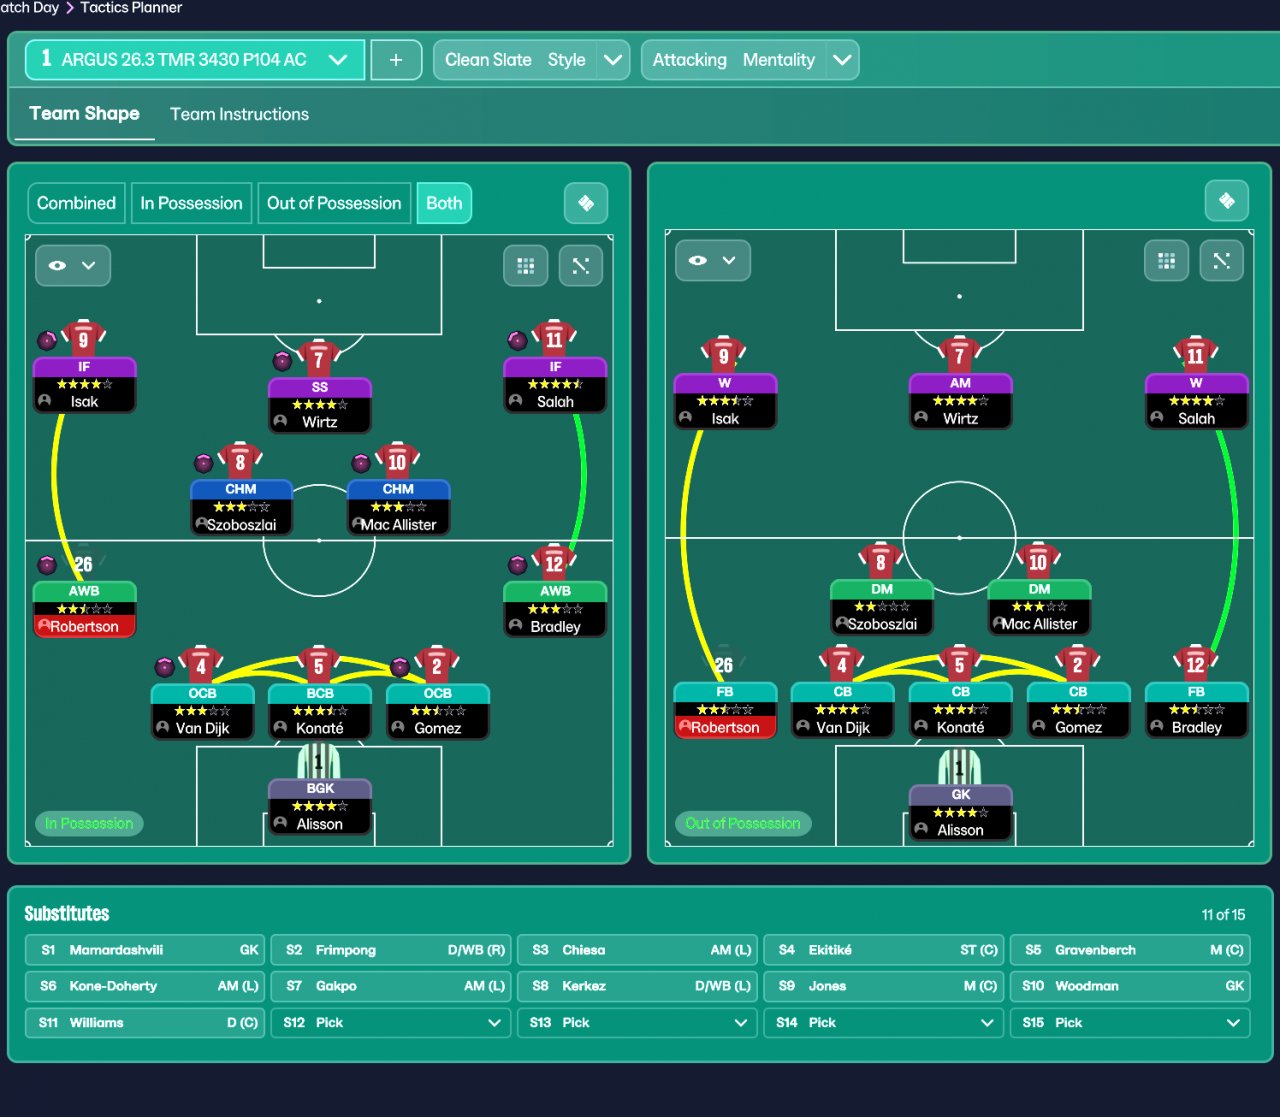
Task: Click the purple icon beside Van Dijk's OCB shirt
Action: (x=165, y=666)
